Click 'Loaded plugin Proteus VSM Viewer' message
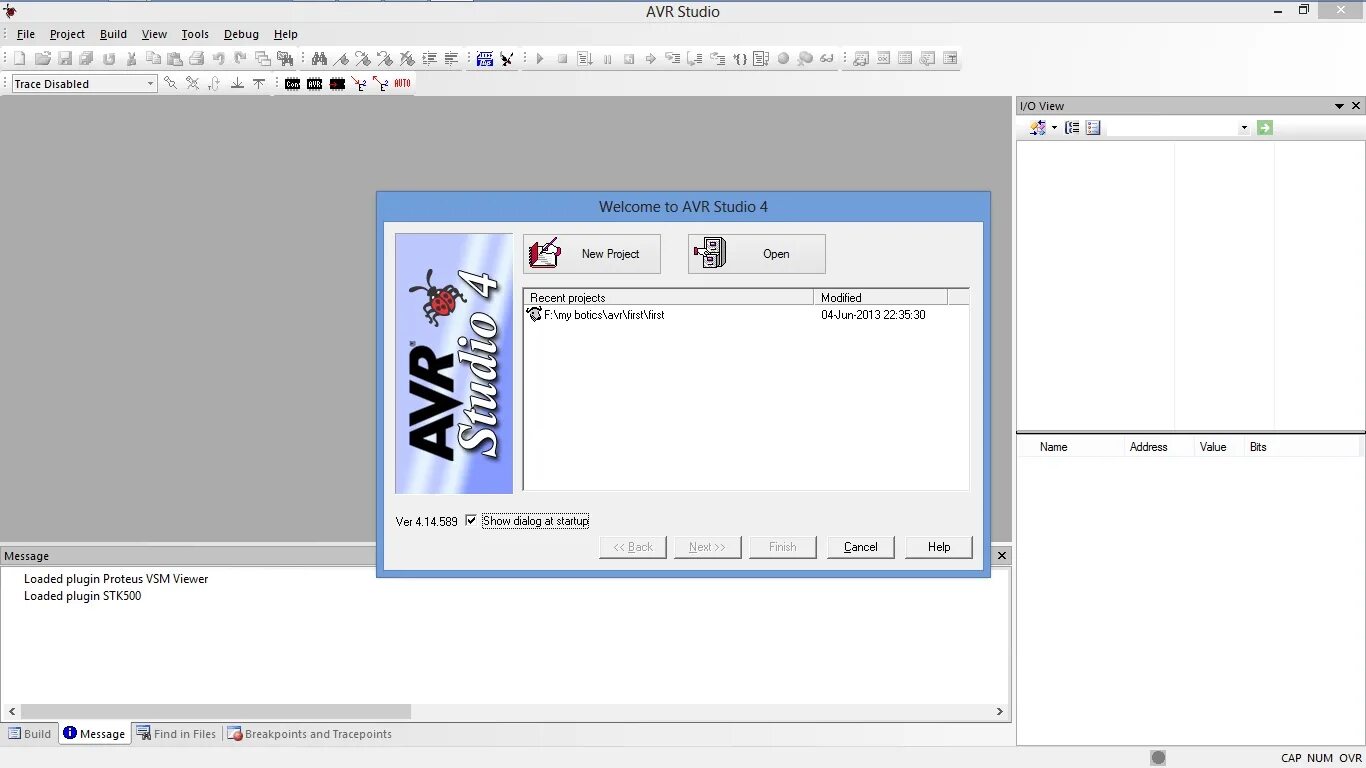 point(116,579)
